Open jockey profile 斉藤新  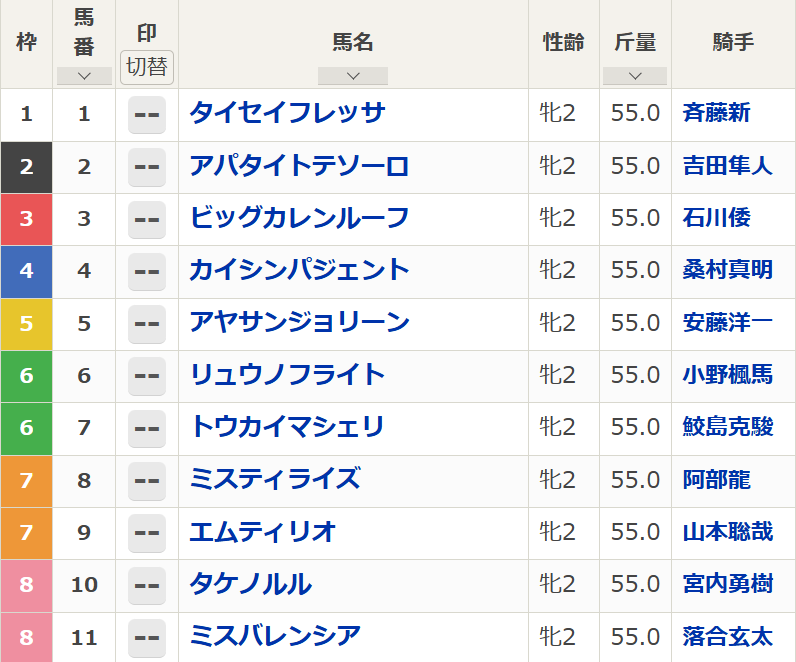pos(716,114)
